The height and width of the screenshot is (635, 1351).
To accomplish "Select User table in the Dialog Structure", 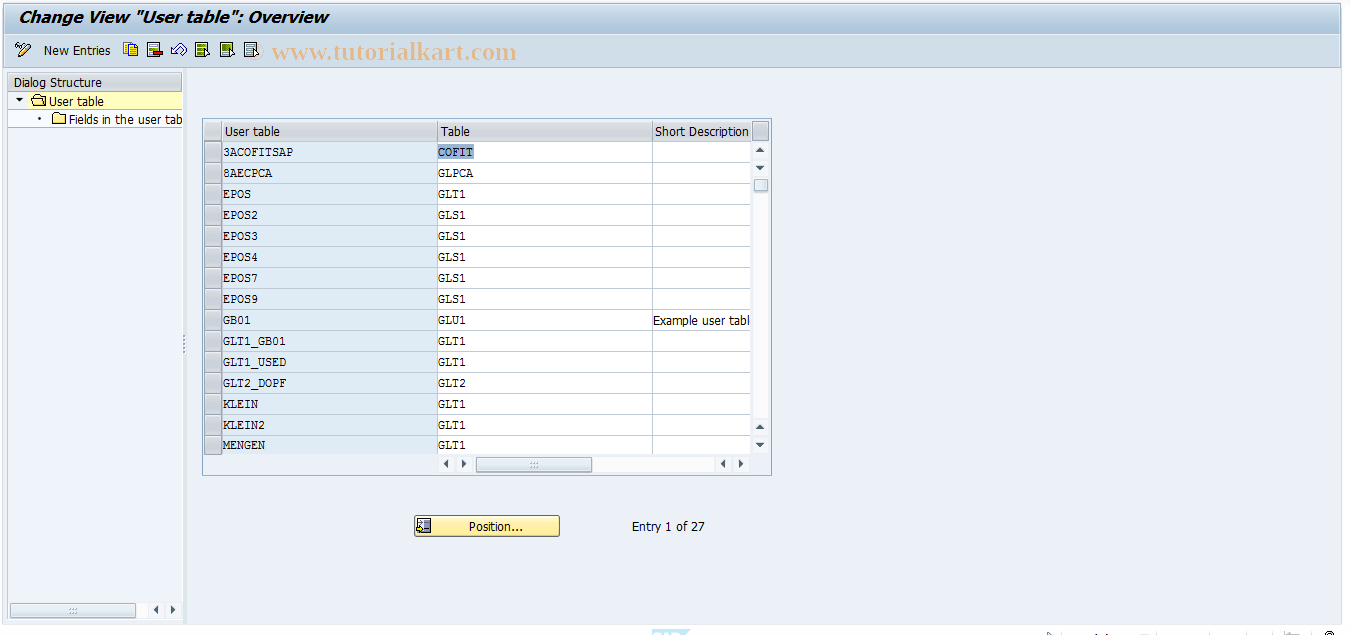I will [x=76, y=100].
